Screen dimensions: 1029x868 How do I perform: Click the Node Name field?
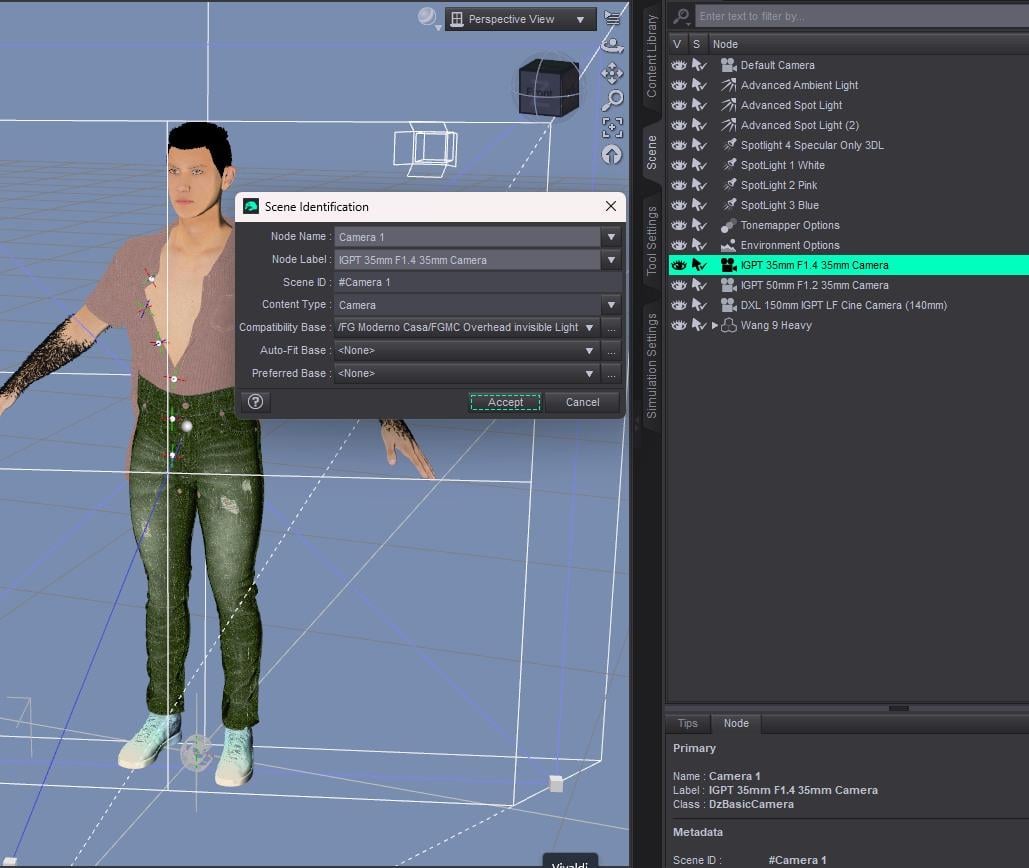click(x=467, y=237)
